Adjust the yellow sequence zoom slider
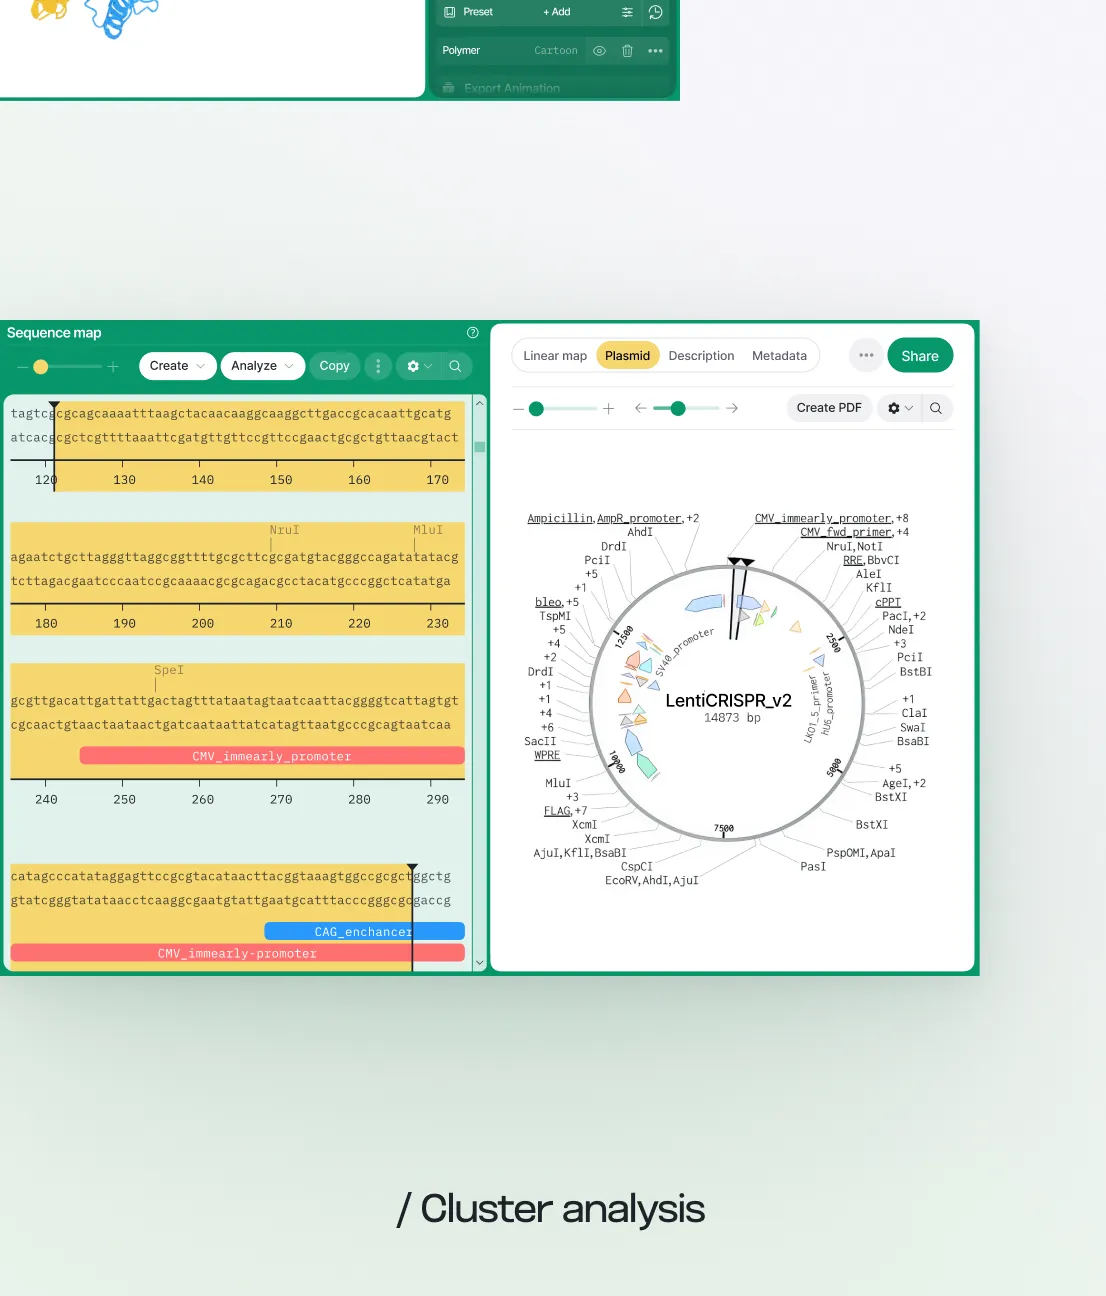This screenshot has width=1106, height=1296. [41, 367]
